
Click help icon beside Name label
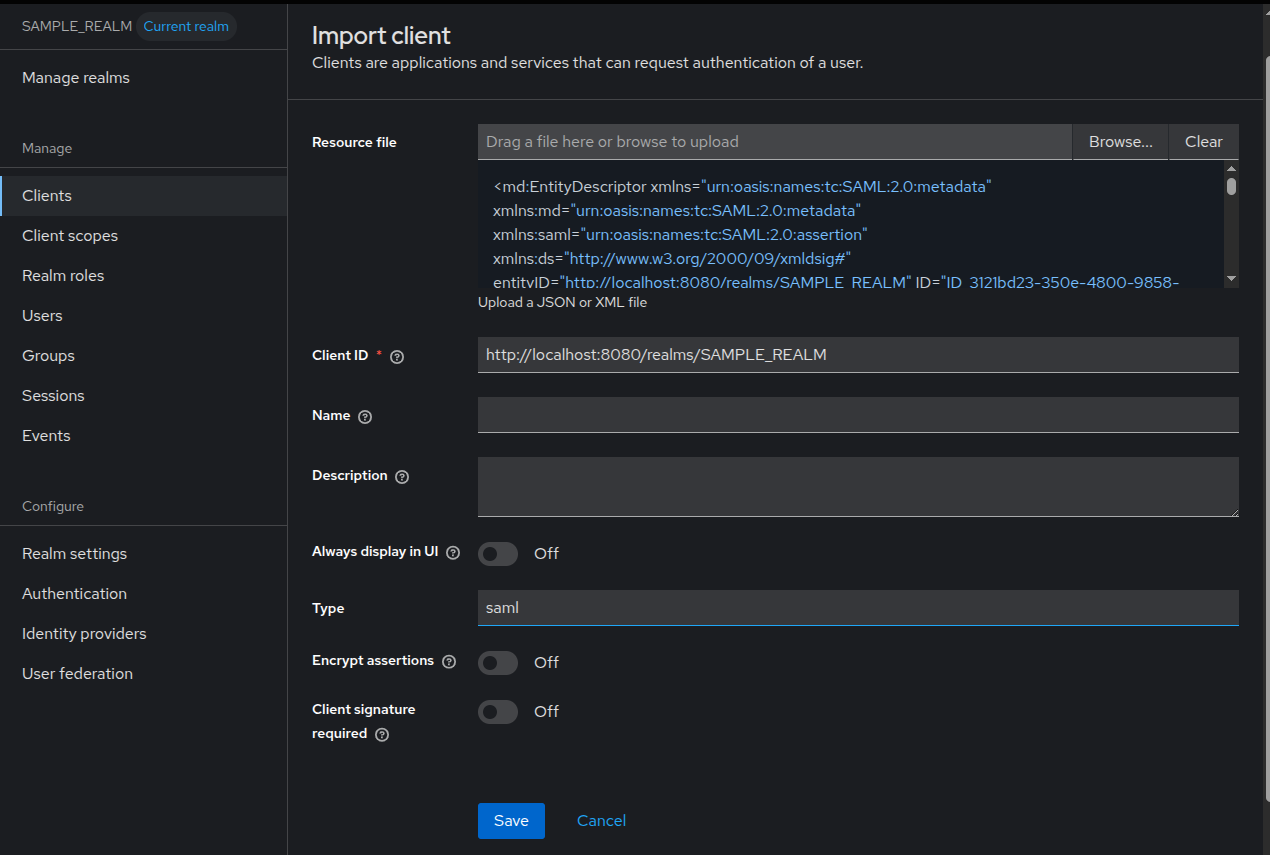[x=365, y=417]
